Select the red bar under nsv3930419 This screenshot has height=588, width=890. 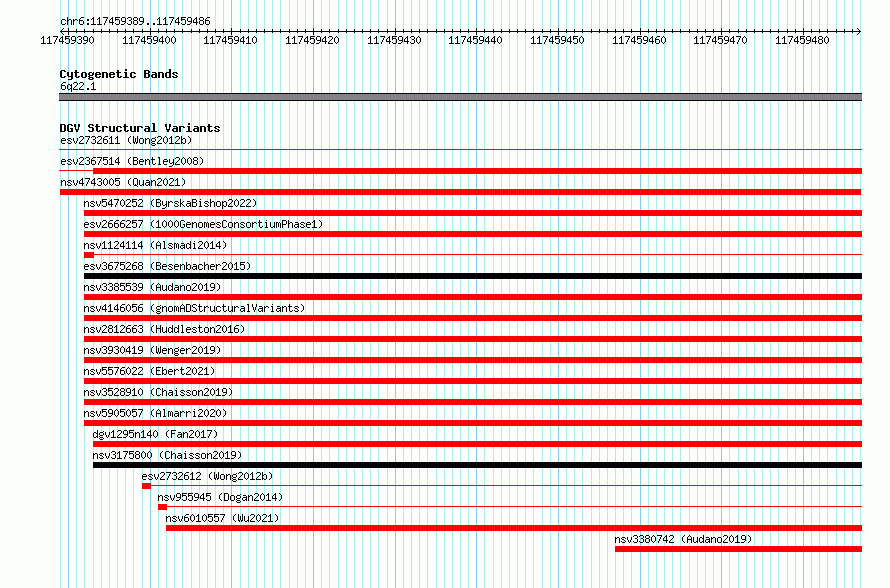tap(473, 360)
